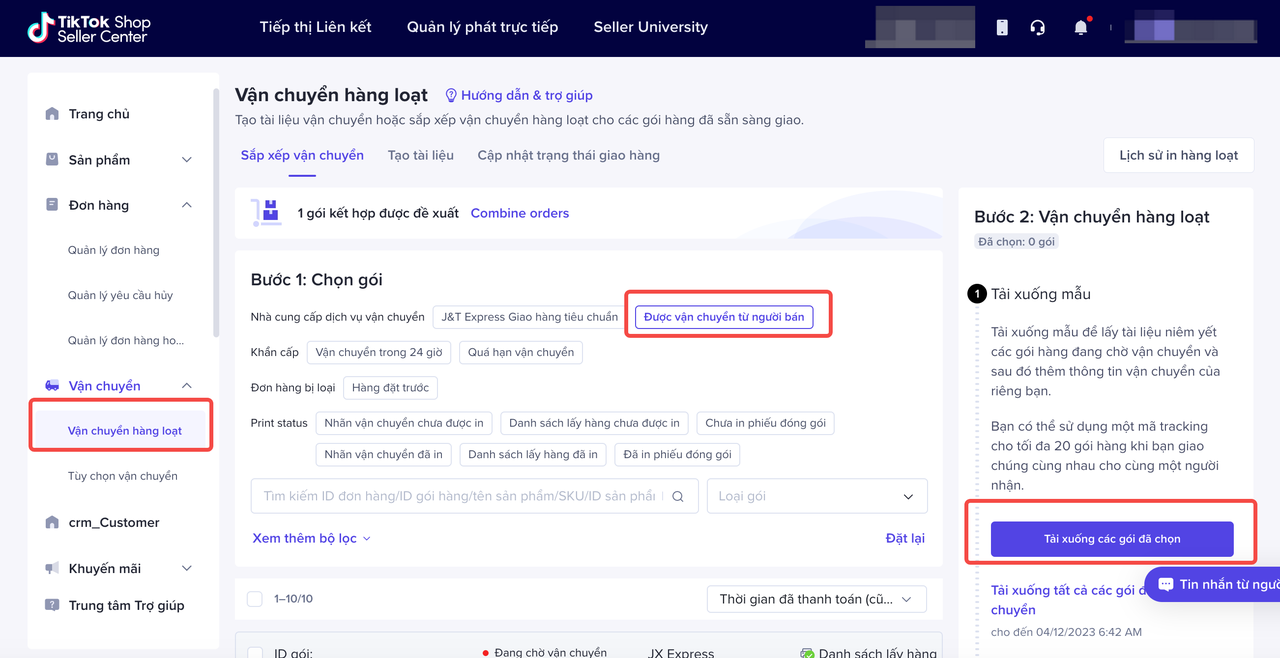Click the Tải xuống các gói đã chọn button
1280x658 pixels.
point(1112,539)
